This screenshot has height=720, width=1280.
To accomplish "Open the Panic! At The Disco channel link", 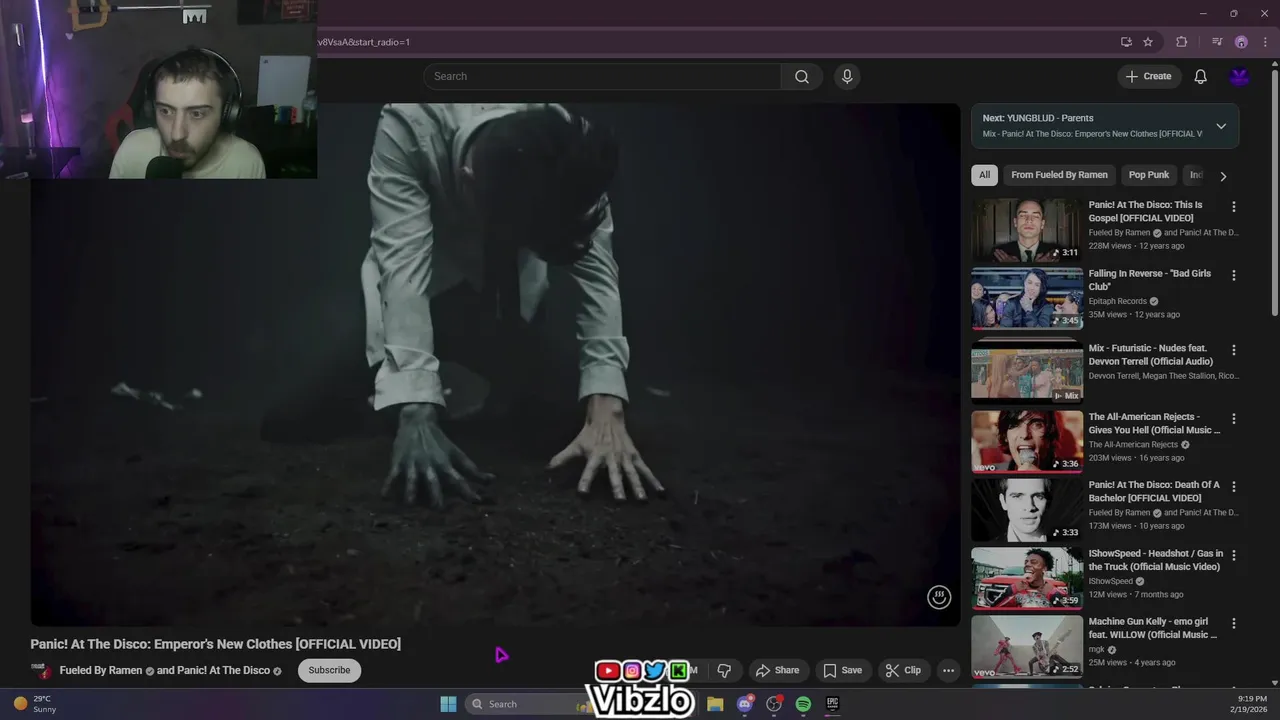I will [x=223, y=670].
